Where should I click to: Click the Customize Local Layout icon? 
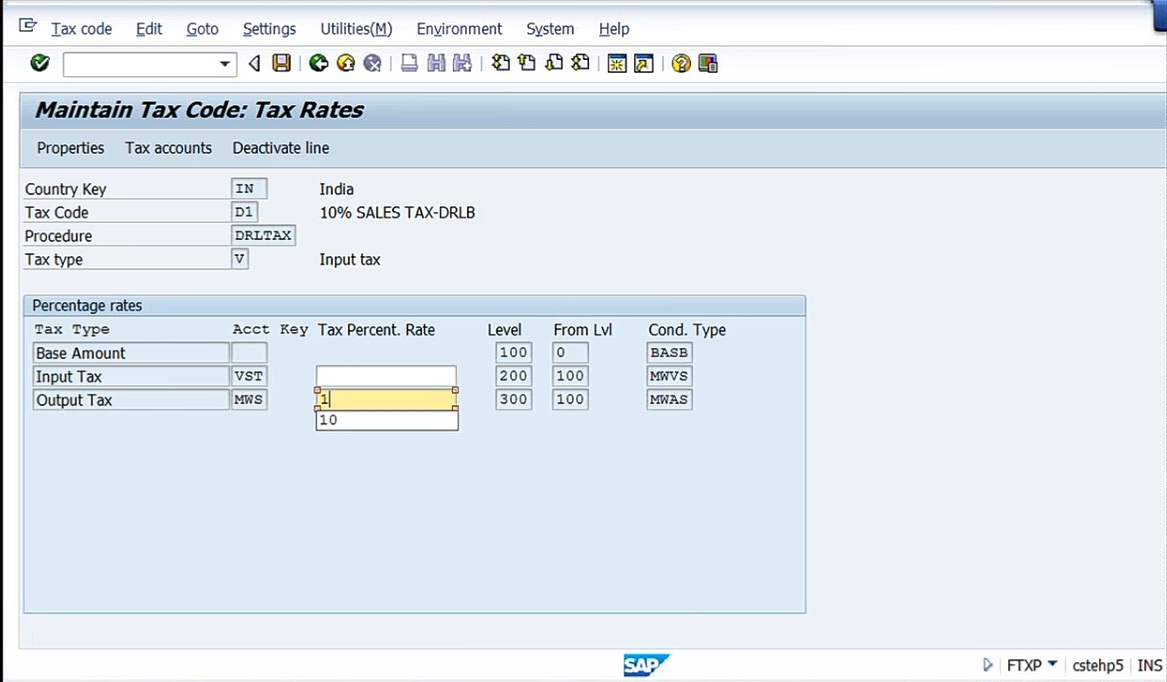click(708, 63)
